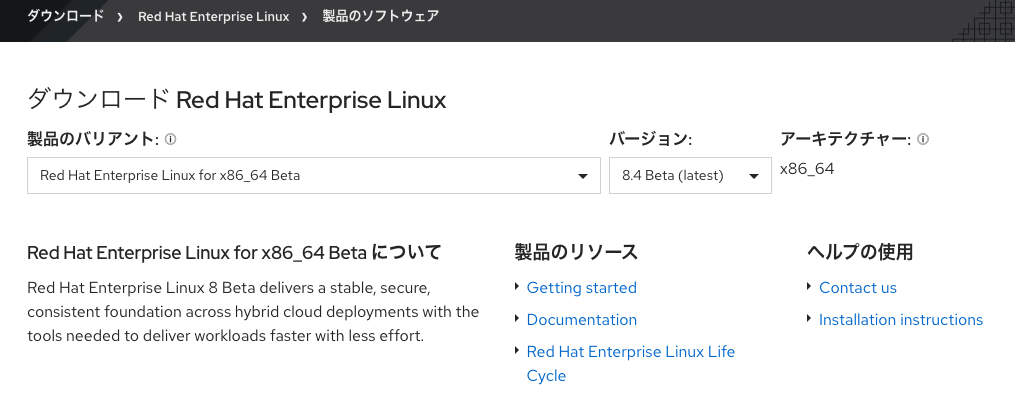Click the x86_64 architecture value
The image size is (1015, 396).
tap(807, 170)
